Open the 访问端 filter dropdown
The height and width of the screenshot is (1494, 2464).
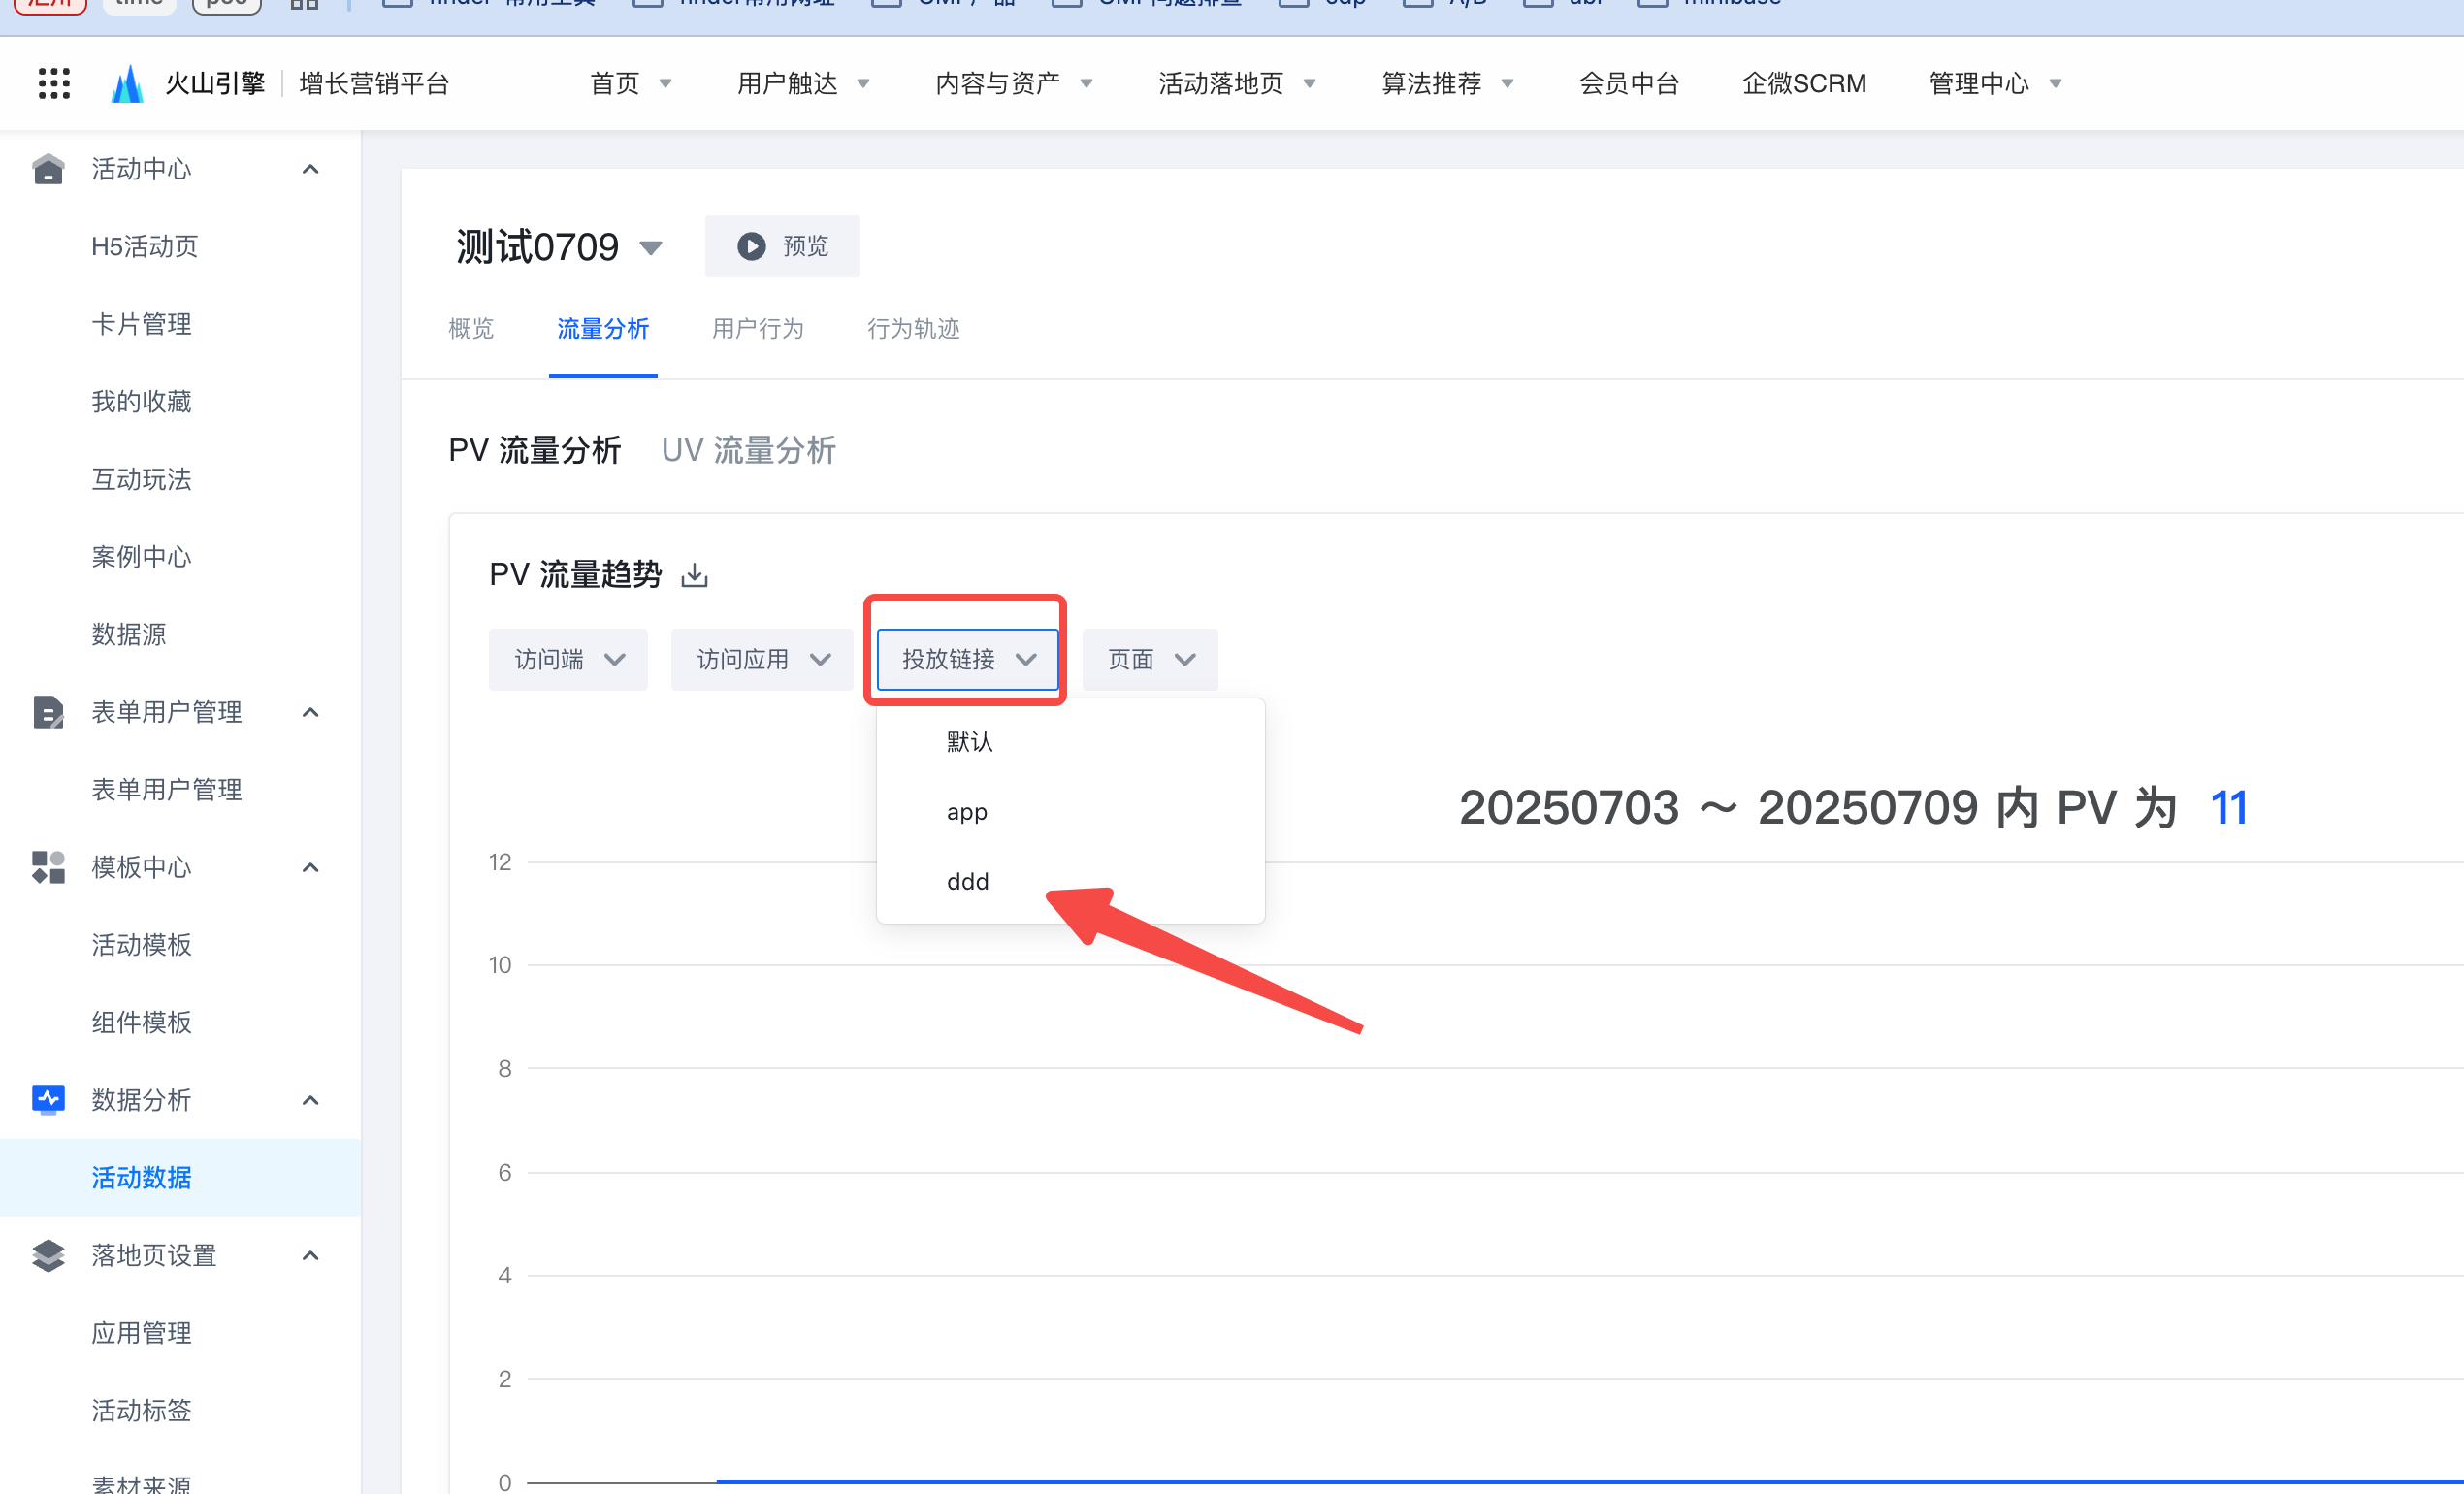tap(568, 660)
